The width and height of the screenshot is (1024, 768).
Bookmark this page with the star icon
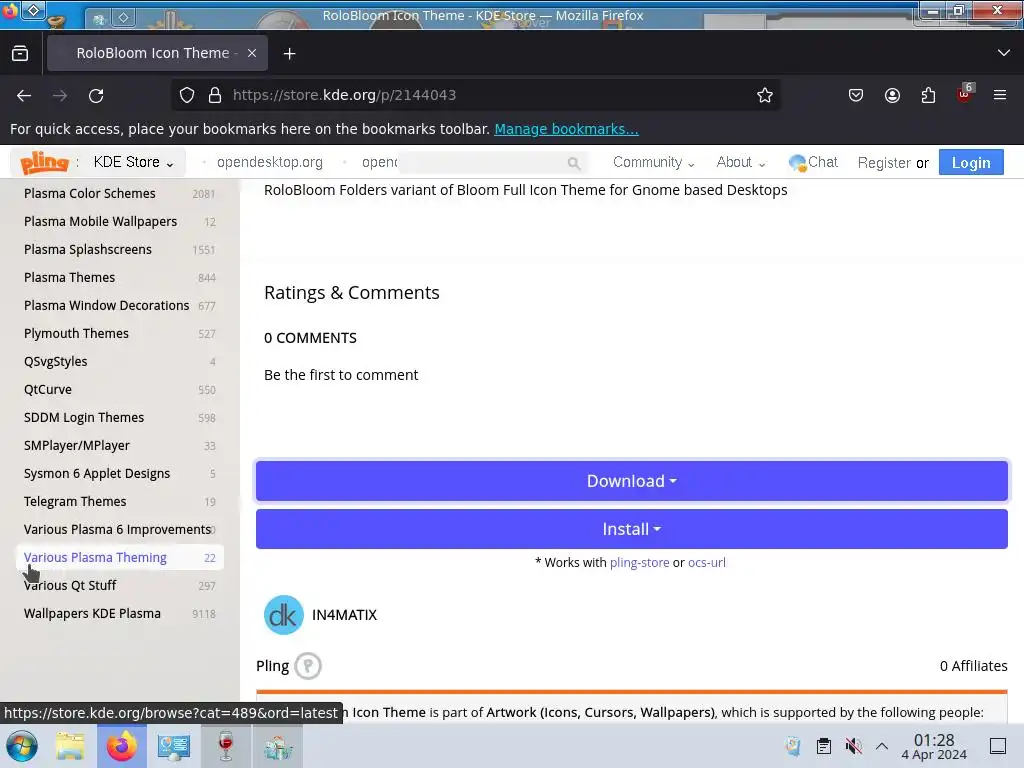point(765,95)
